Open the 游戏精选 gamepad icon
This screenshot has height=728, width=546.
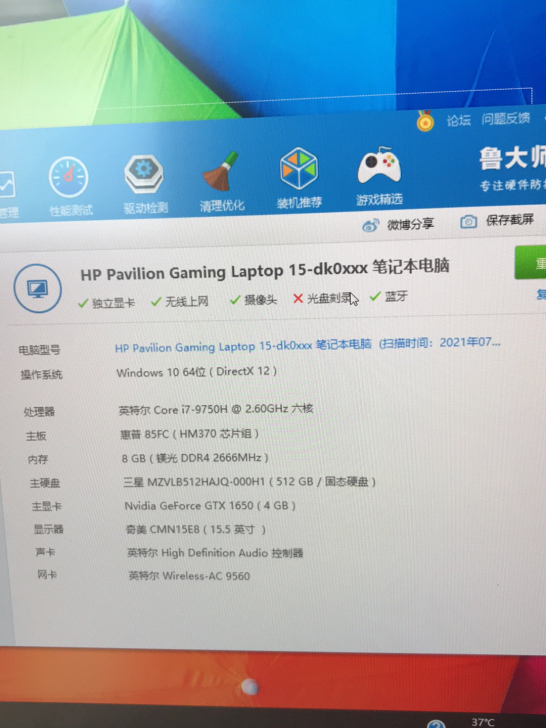pos(379,166)
